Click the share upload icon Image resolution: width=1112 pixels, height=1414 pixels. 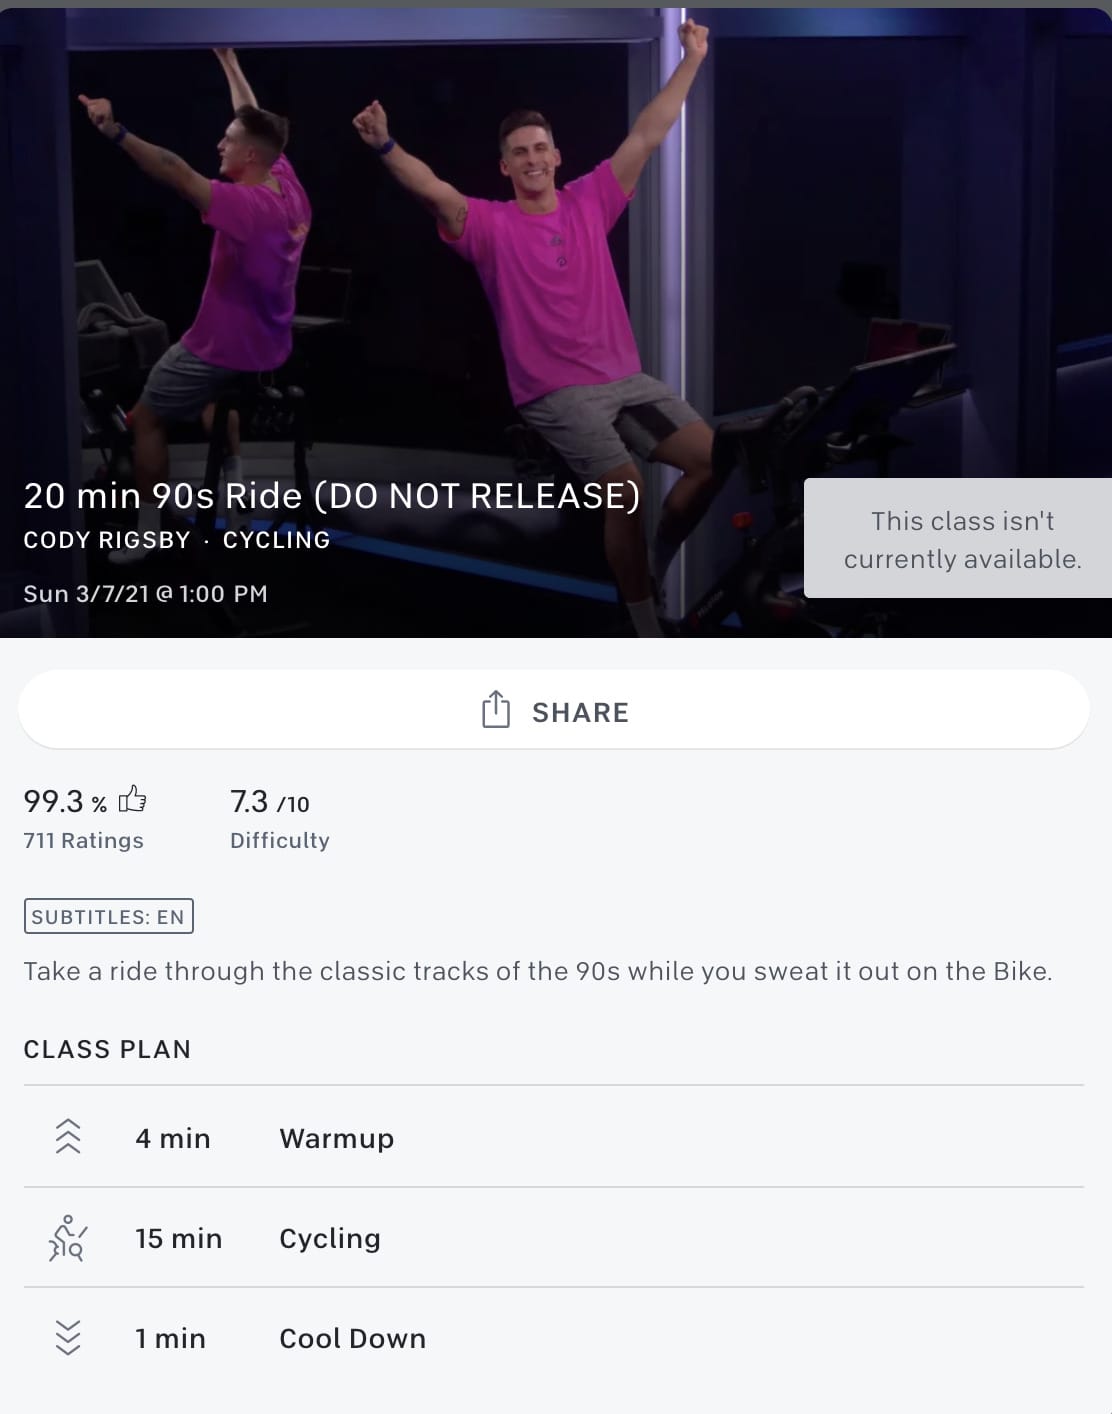click(x=496, y=709)
